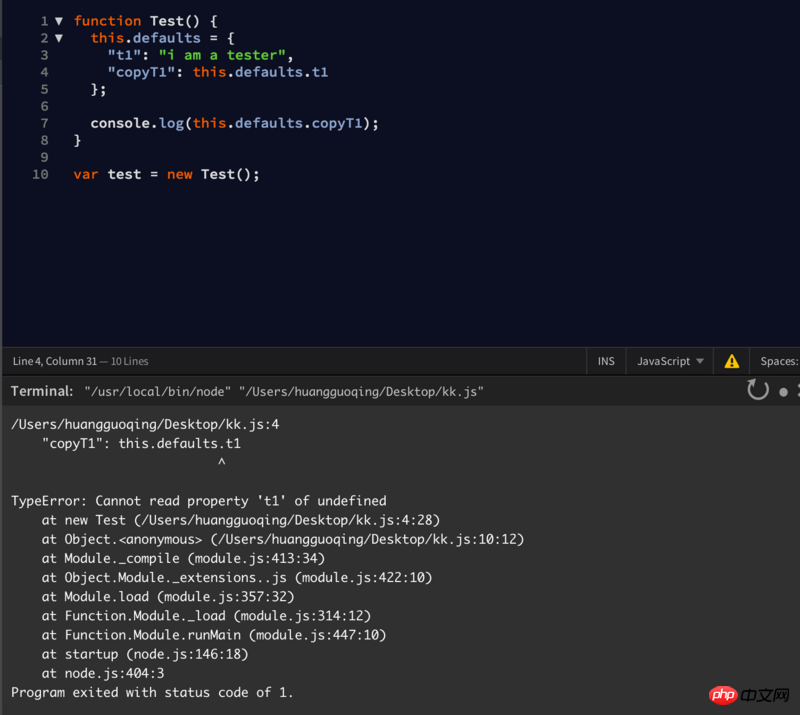The height and width of the screenshot is (715, 800).
Task: Place cursor on the console.log statement
Action: (234, 123)
